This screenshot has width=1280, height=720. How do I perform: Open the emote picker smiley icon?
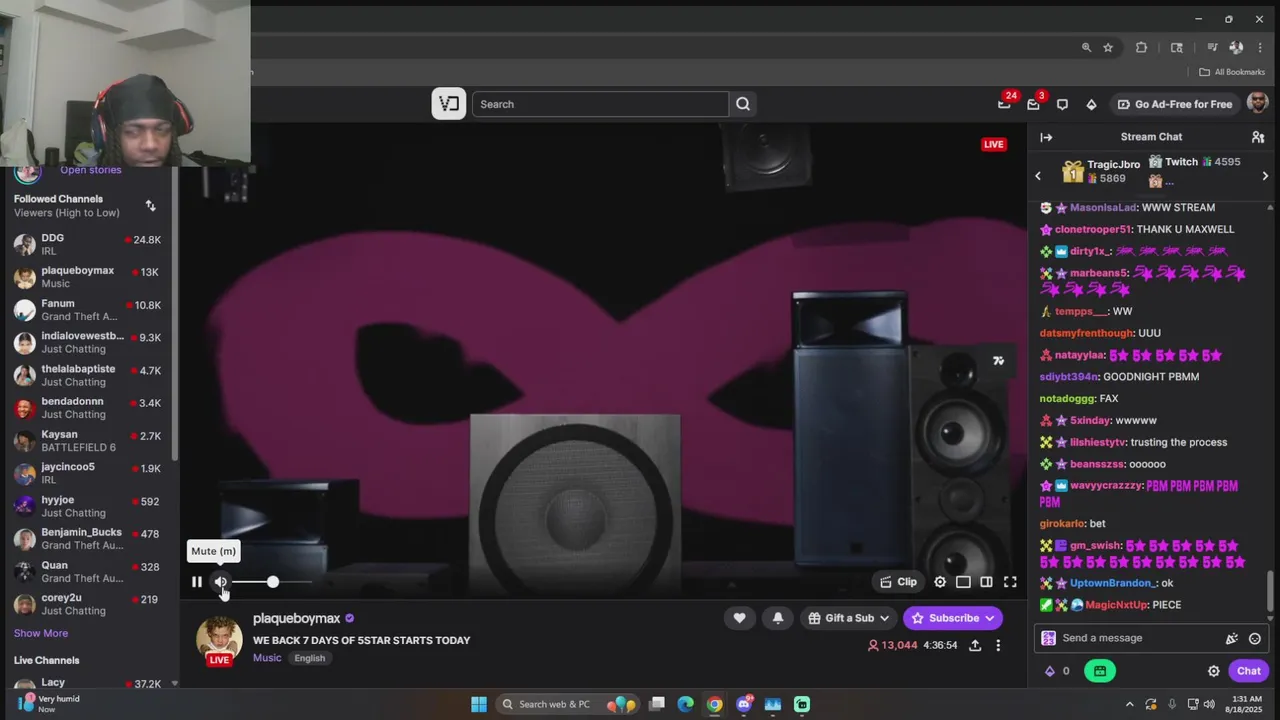1255,638
